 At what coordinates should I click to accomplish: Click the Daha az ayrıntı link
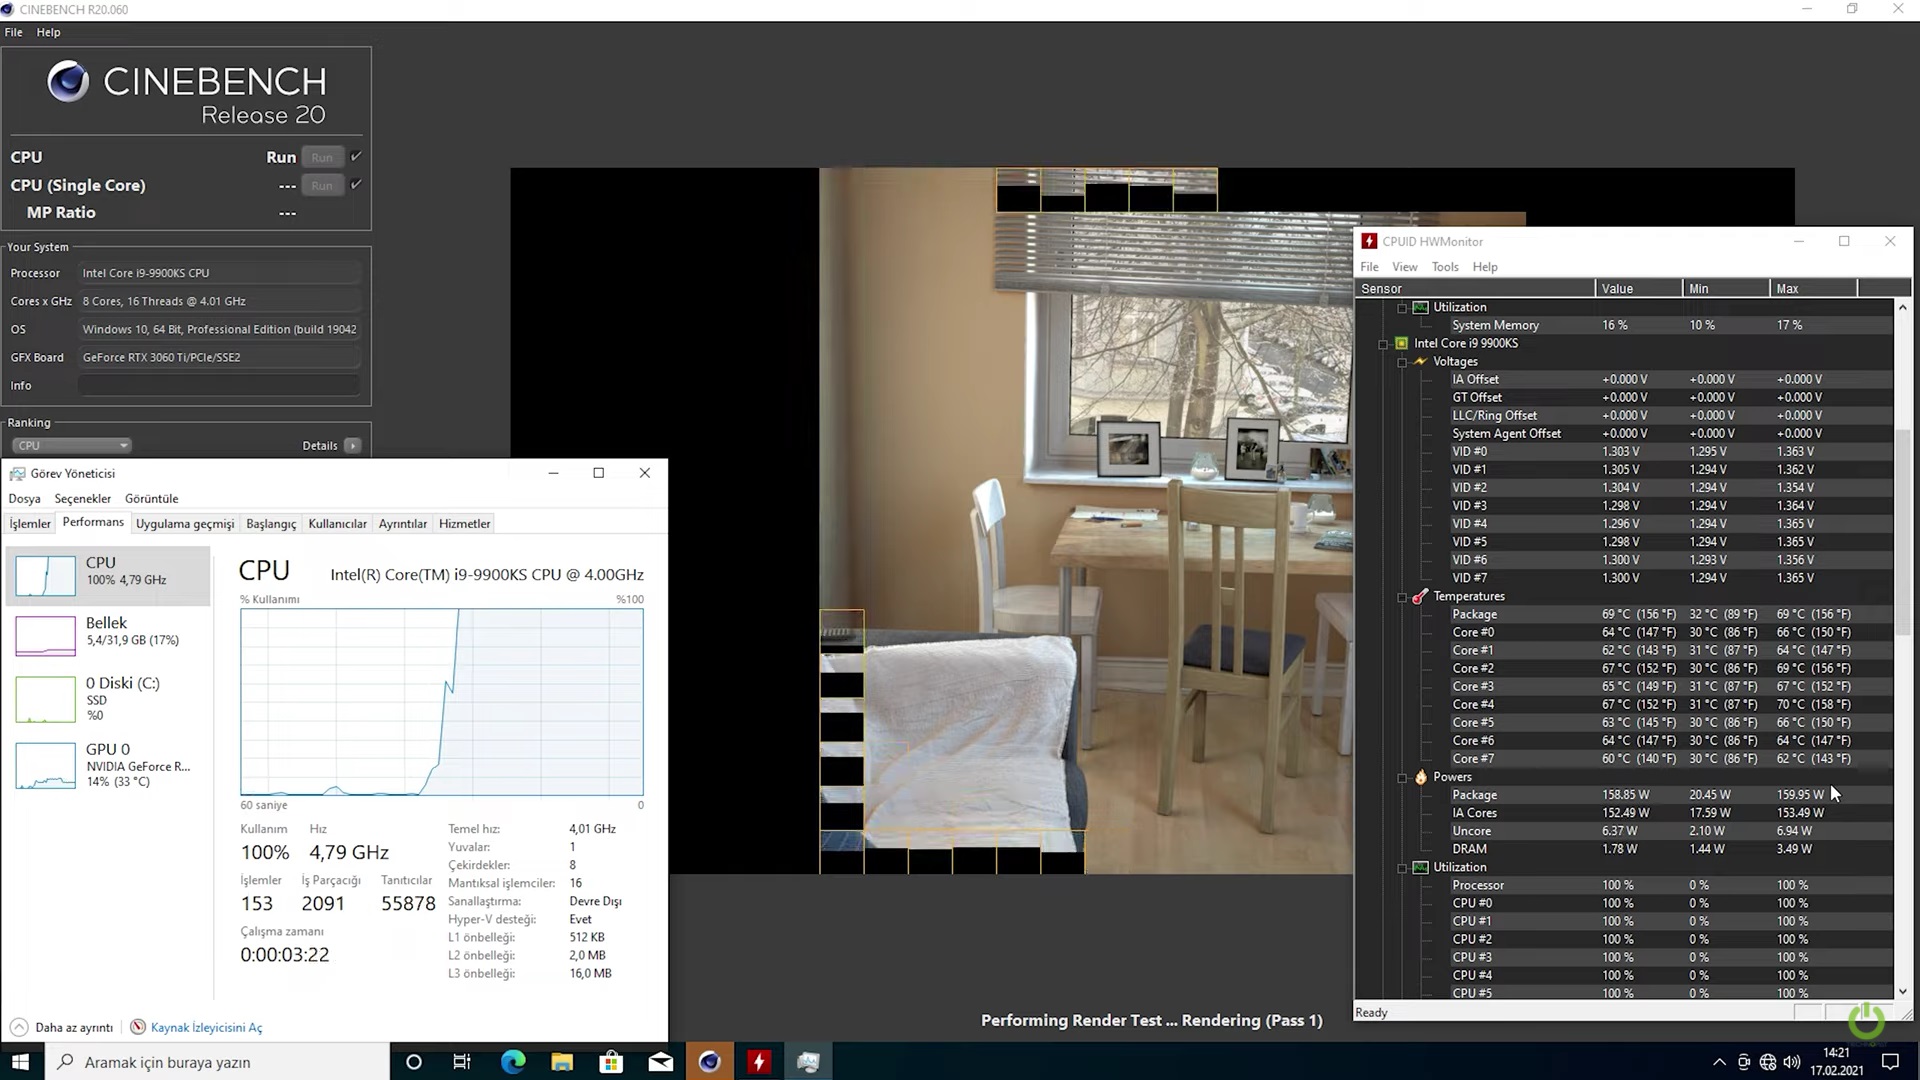point(74,1028)
